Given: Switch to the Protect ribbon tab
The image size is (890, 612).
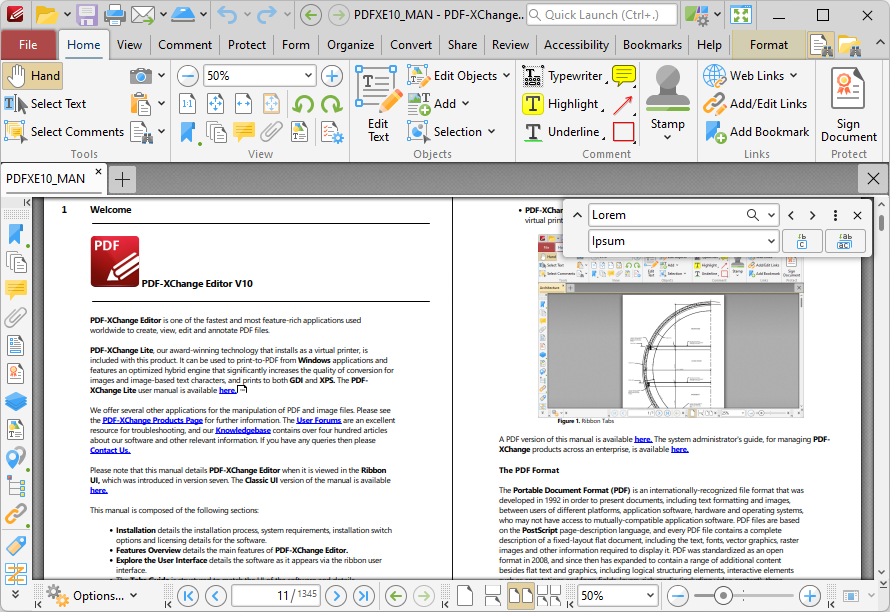Looking at the screenshot, I should tap(247, 45).
